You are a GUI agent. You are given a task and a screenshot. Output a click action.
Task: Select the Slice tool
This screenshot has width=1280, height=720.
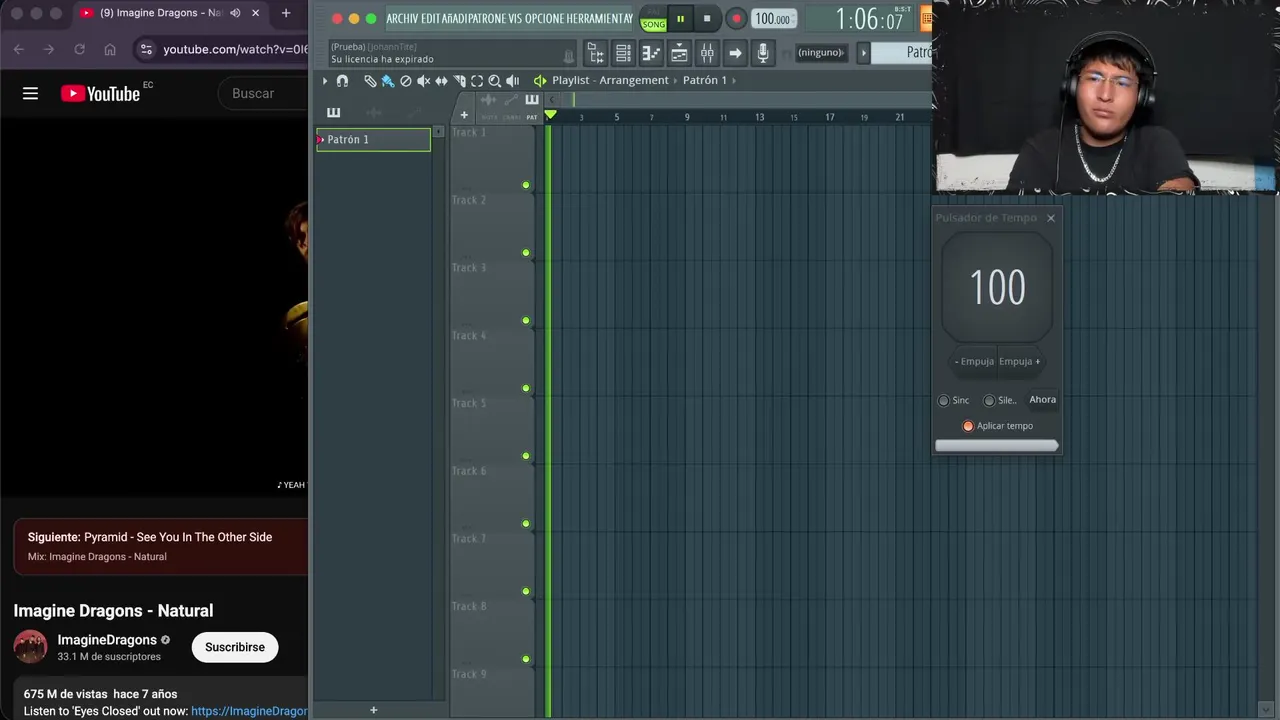coord(459,80)
